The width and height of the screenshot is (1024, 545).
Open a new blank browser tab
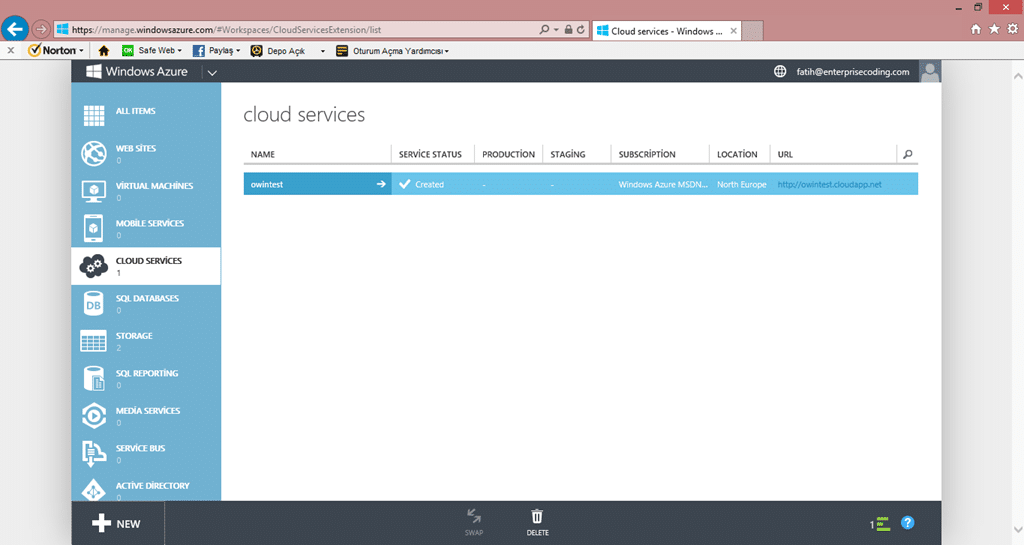pos(752,31)
